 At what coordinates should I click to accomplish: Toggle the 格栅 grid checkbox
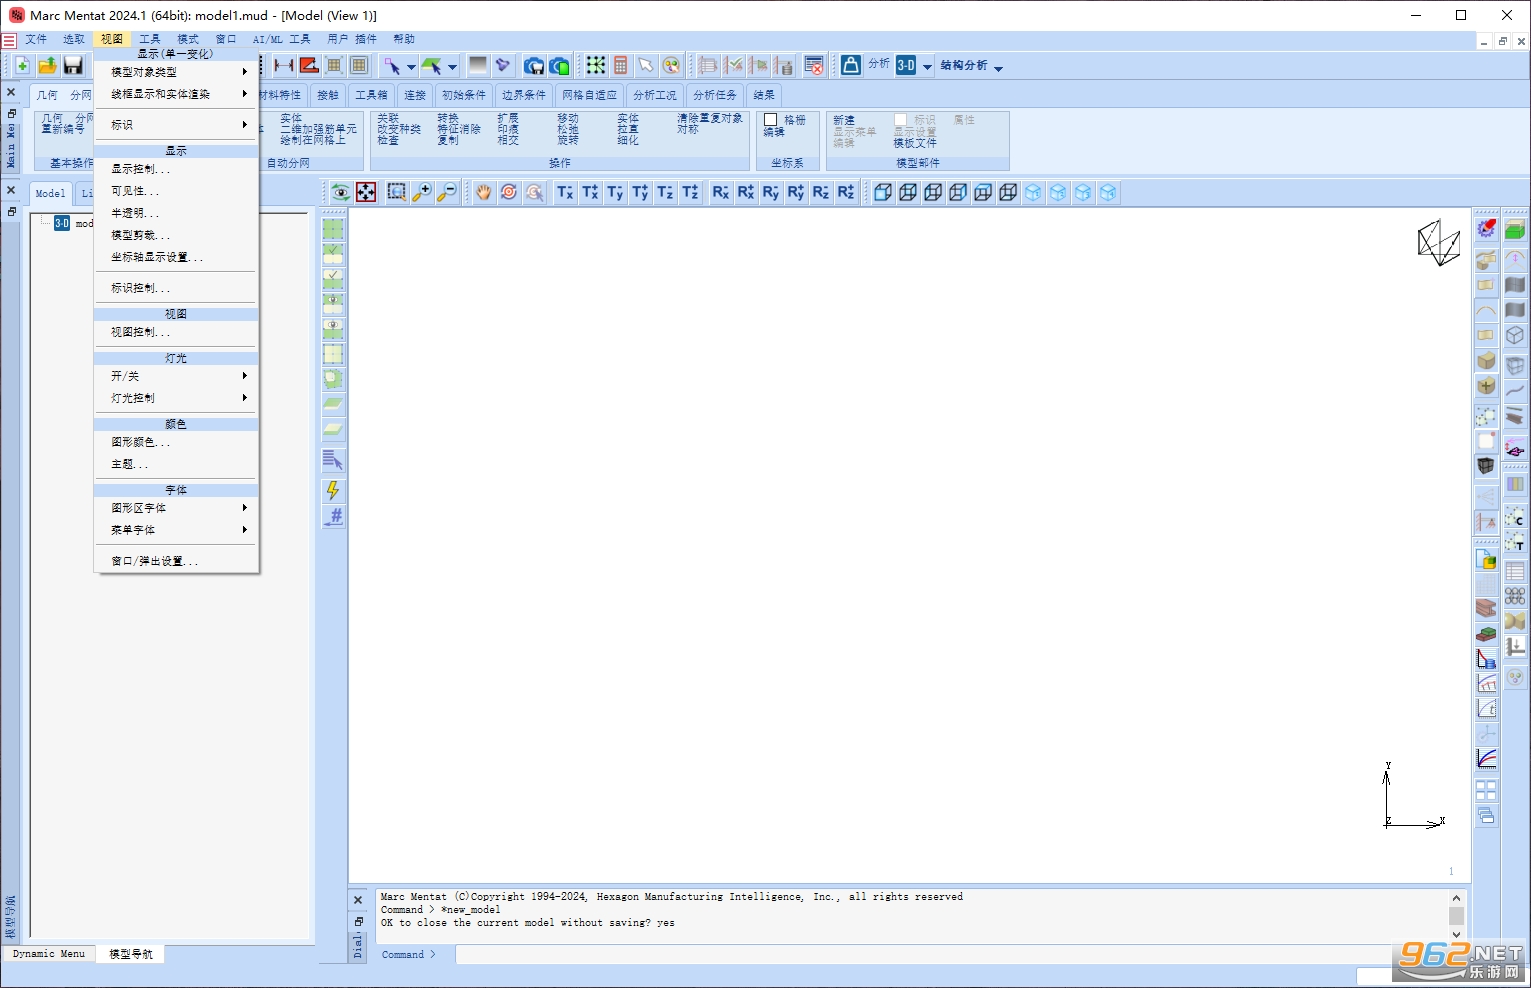(771, 120)
